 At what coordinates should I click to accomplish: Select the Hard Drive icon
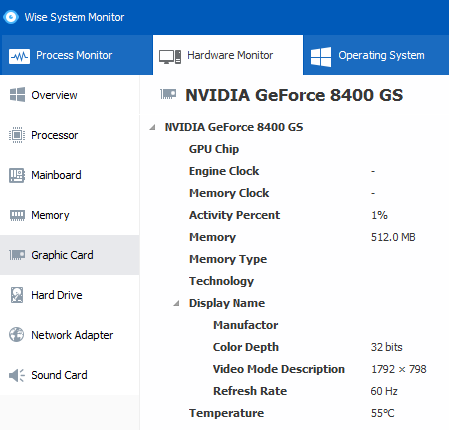(17, 295)
